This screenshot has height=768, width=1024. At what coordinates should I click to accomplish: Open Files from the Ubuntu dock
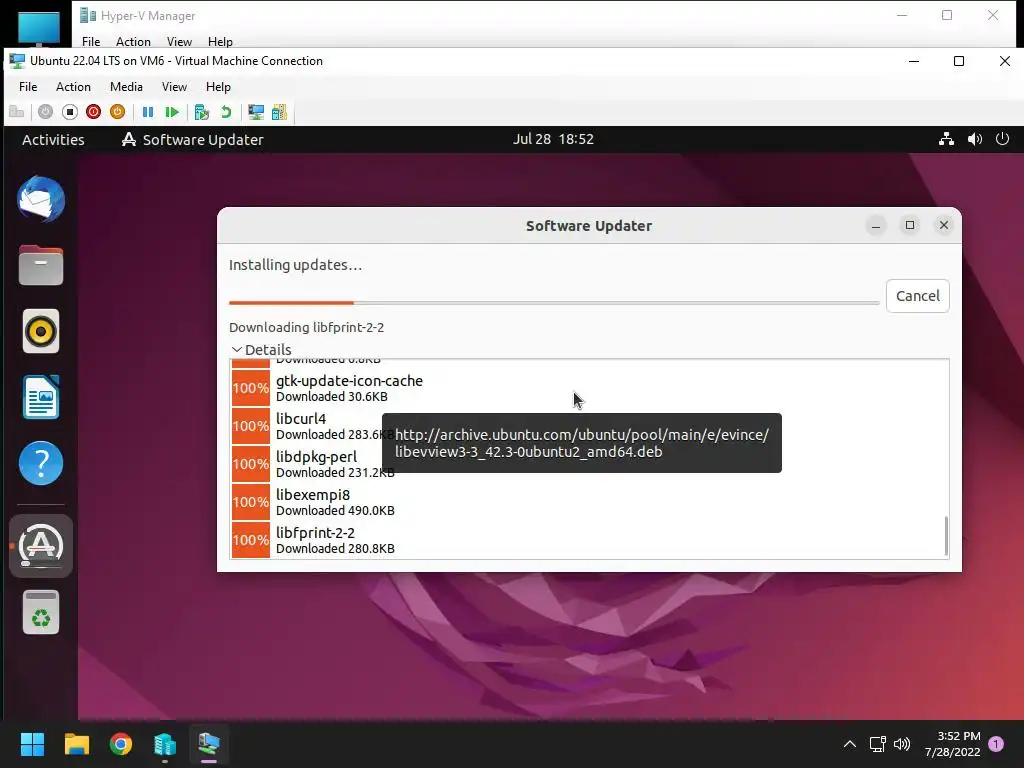point(41,265)
